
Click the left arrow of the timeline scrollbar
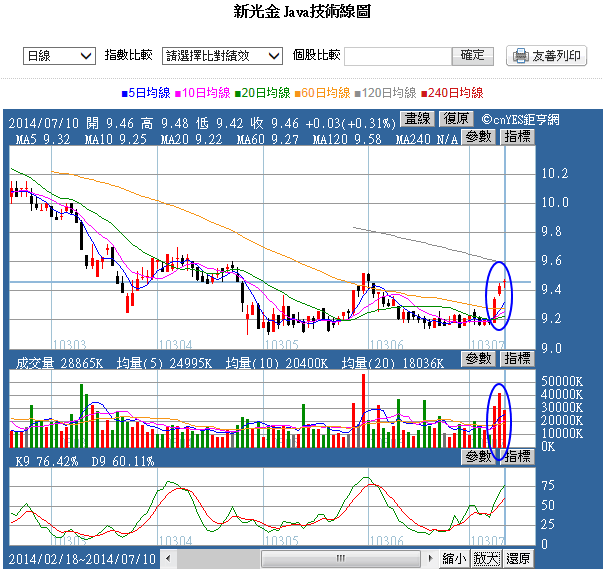[168, 558]
